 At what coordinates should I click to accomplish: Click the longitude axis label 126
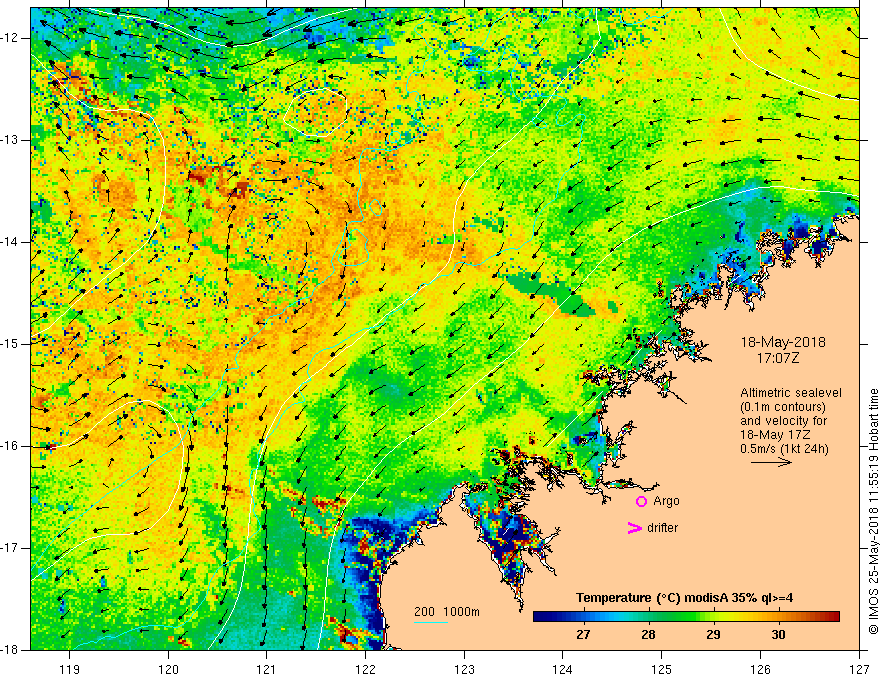(x=760, y=669)
